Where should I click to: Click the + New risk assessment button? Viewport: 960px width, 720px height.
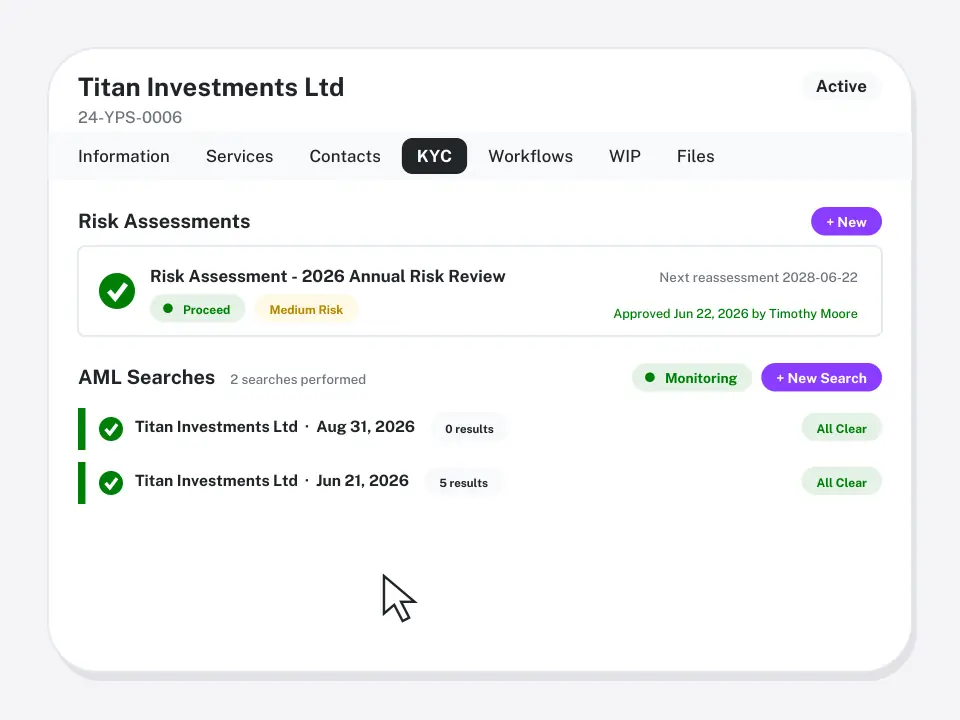click(846, 222)
